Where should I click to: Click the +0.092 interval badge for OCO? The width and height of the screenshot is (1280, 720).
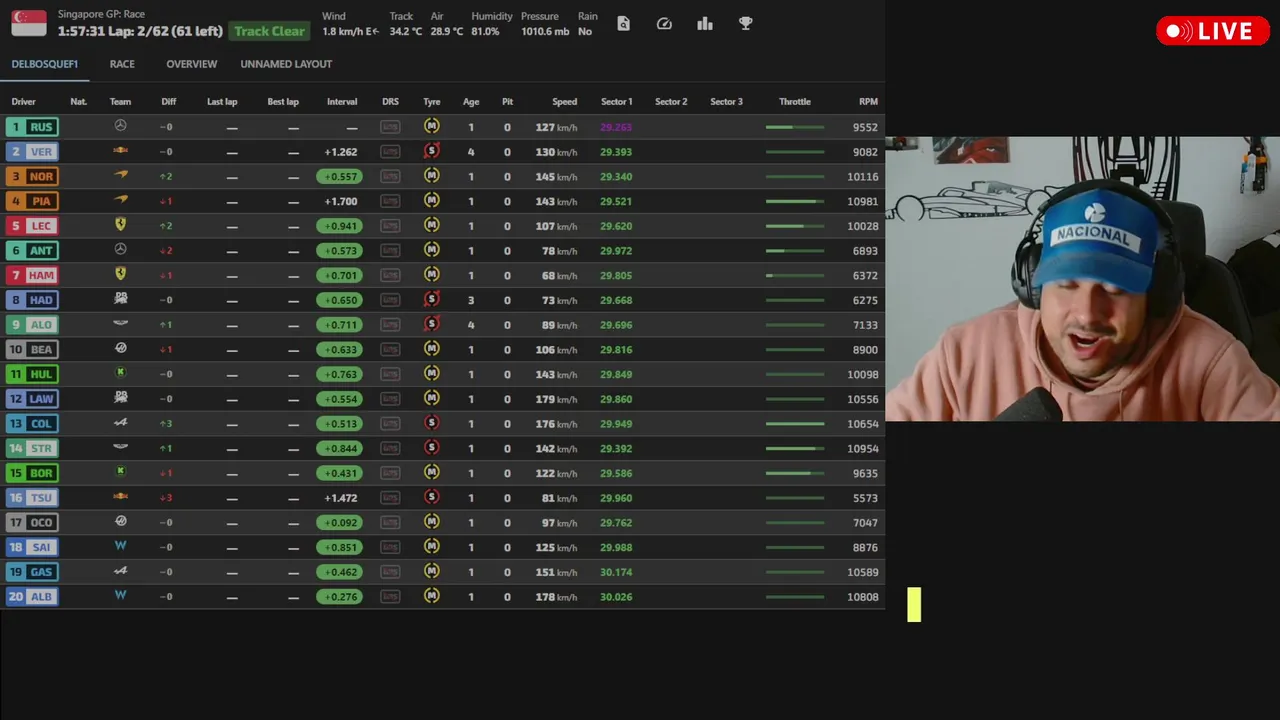(340, 522)
